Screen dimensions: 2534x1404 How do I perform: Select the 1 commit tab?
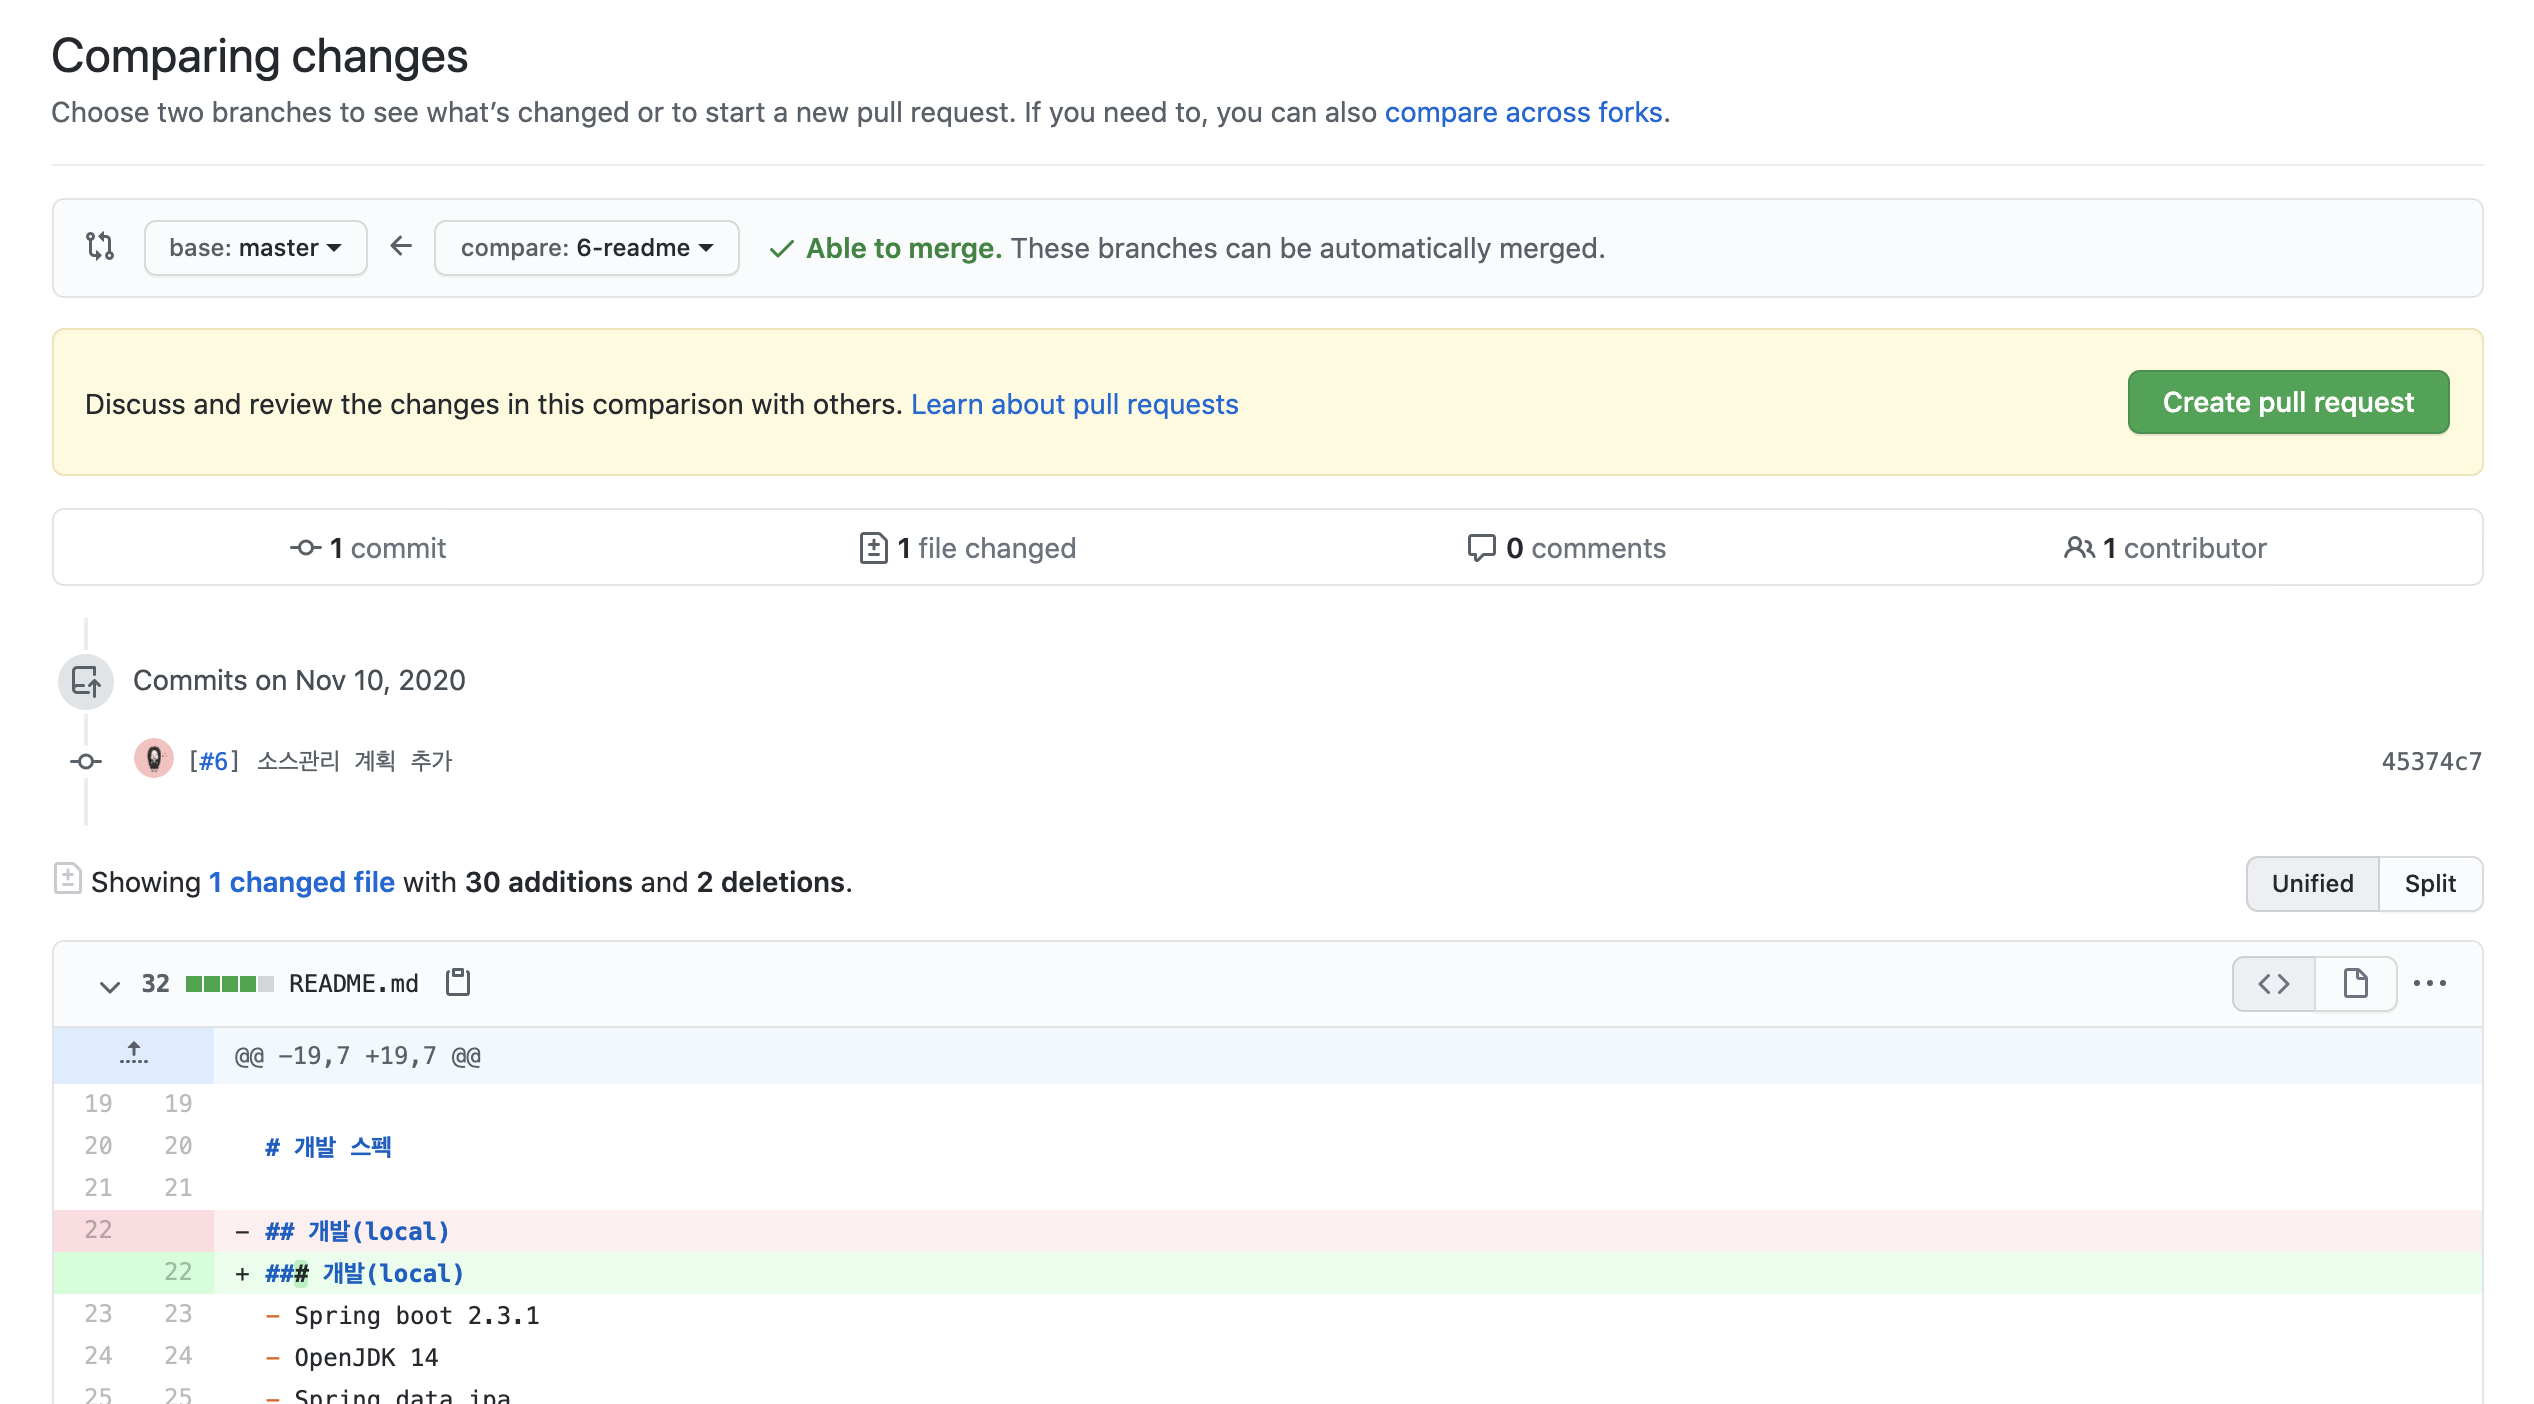pyautogui.click(x=368, y=548)
